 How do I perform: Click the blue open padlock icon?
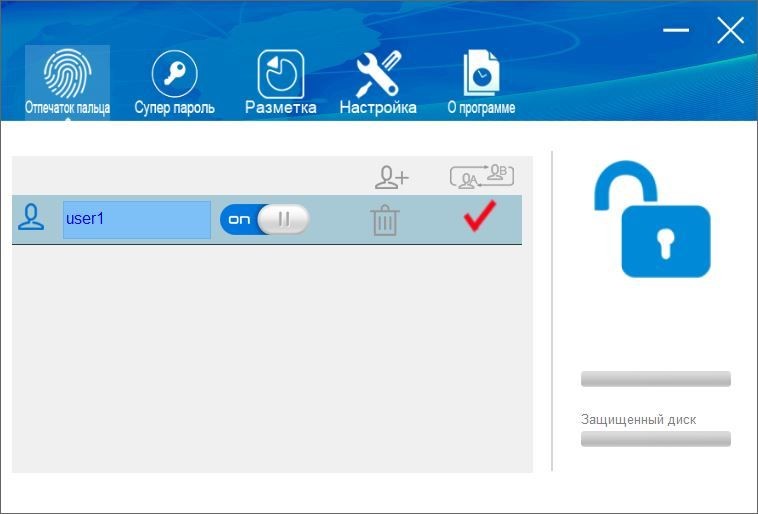pos(652,219)
